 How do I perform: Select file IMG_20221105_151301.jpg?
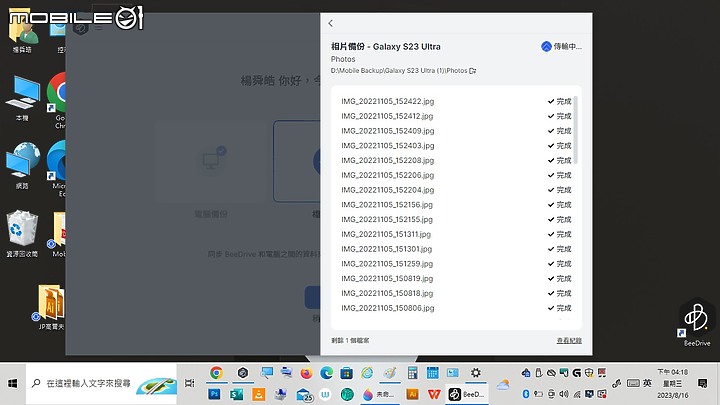pyautogui.click(x=387, y=249)
